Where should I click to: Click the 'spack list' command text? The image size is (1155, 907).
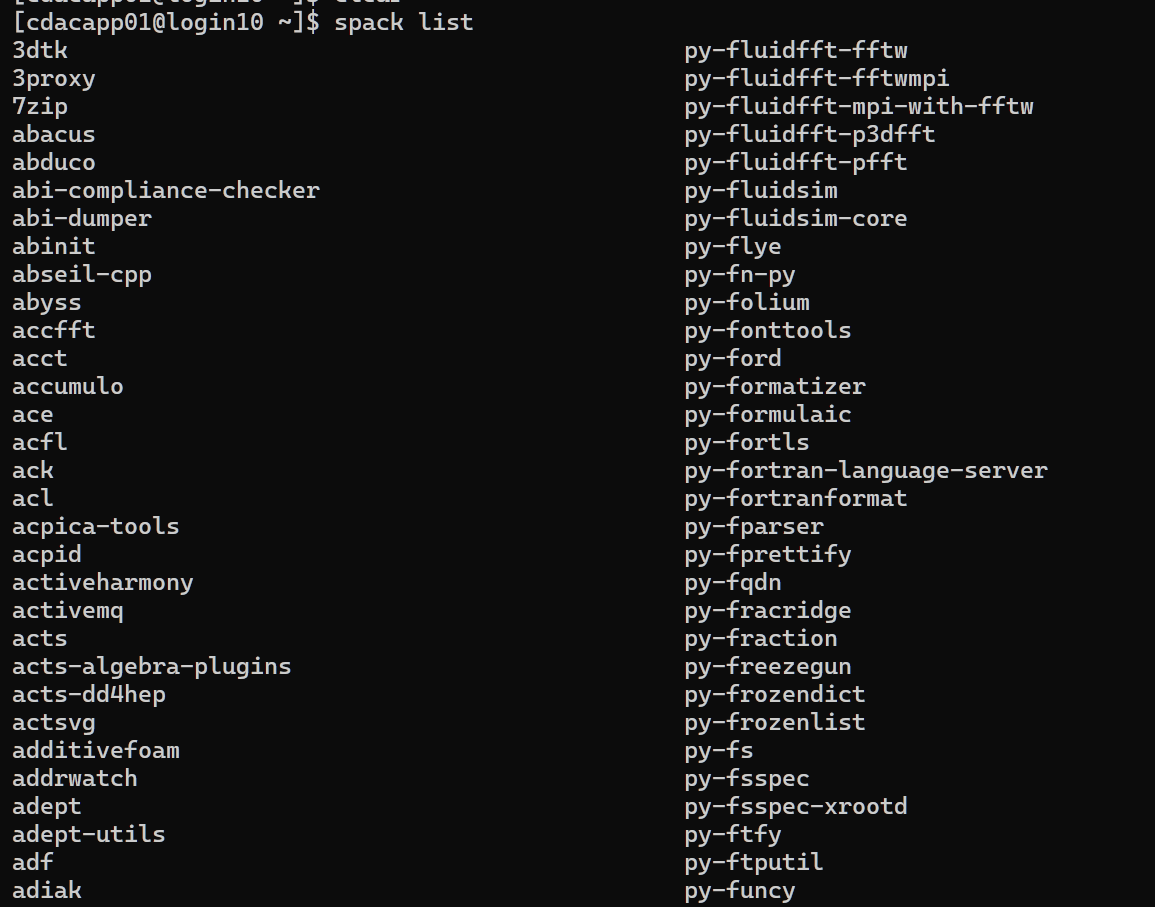click(x=403, y=22)
